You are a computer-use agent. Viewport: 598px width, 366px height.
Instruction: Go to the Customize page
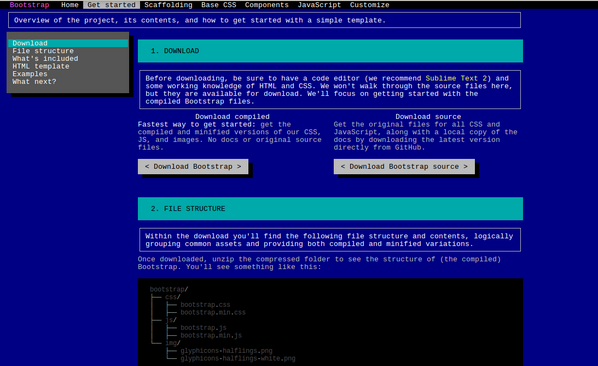[x=370, y=5]
